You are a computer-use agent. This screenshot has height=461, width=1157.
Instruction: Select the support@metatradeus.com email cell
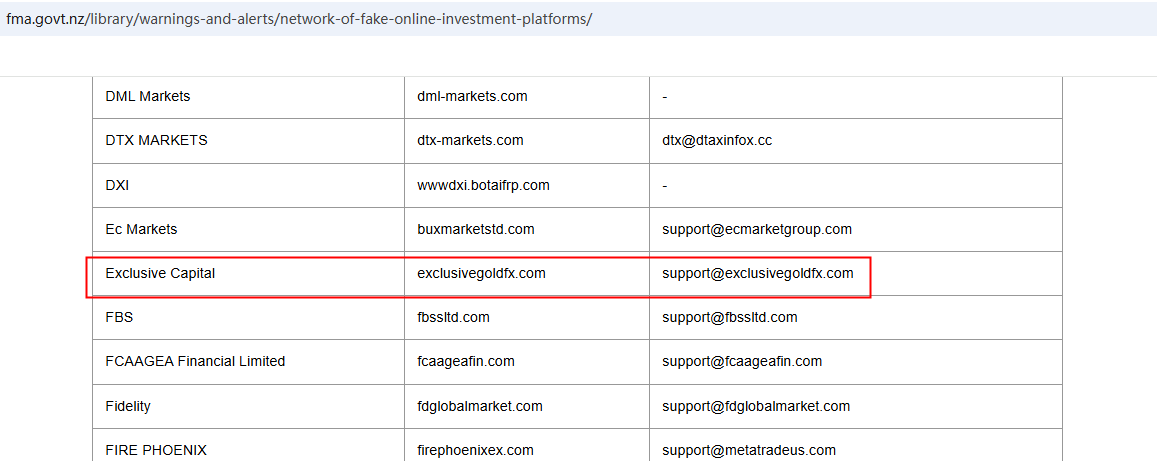click(x=856, y=446)
